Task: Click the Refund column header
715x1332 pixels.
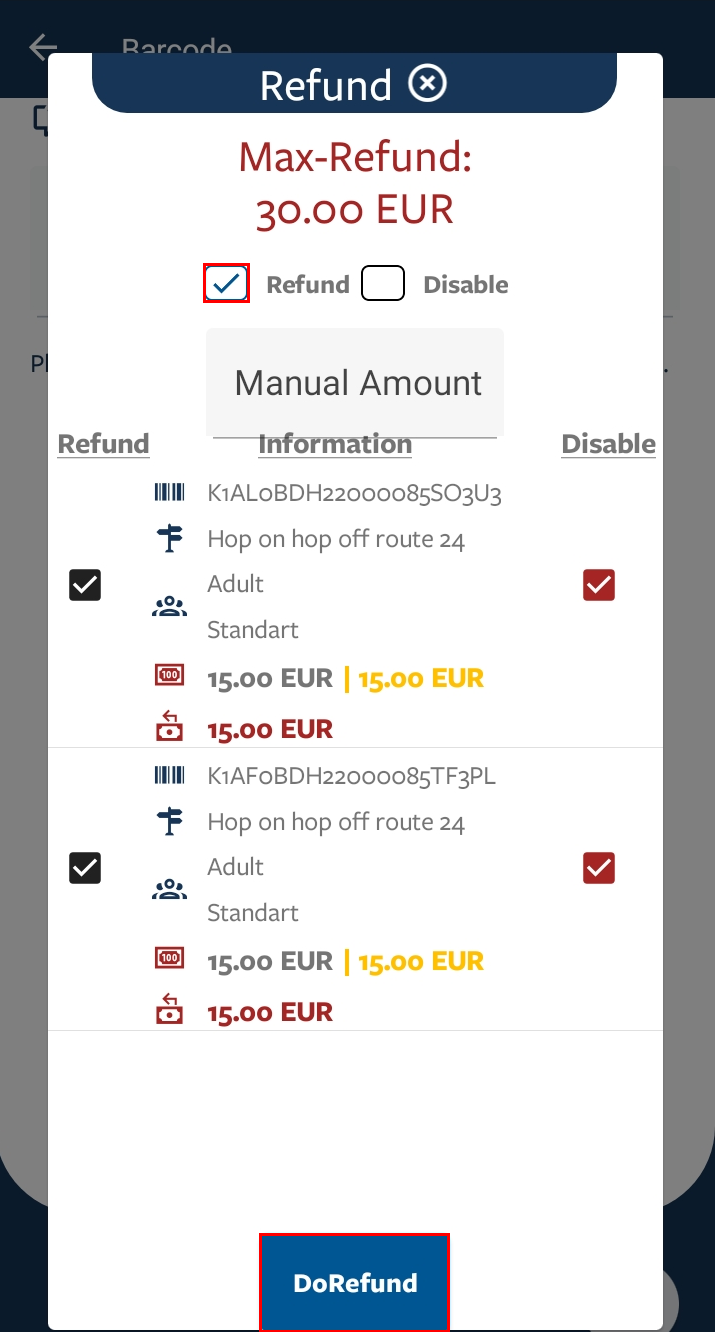Action: [x=103, y=444]
